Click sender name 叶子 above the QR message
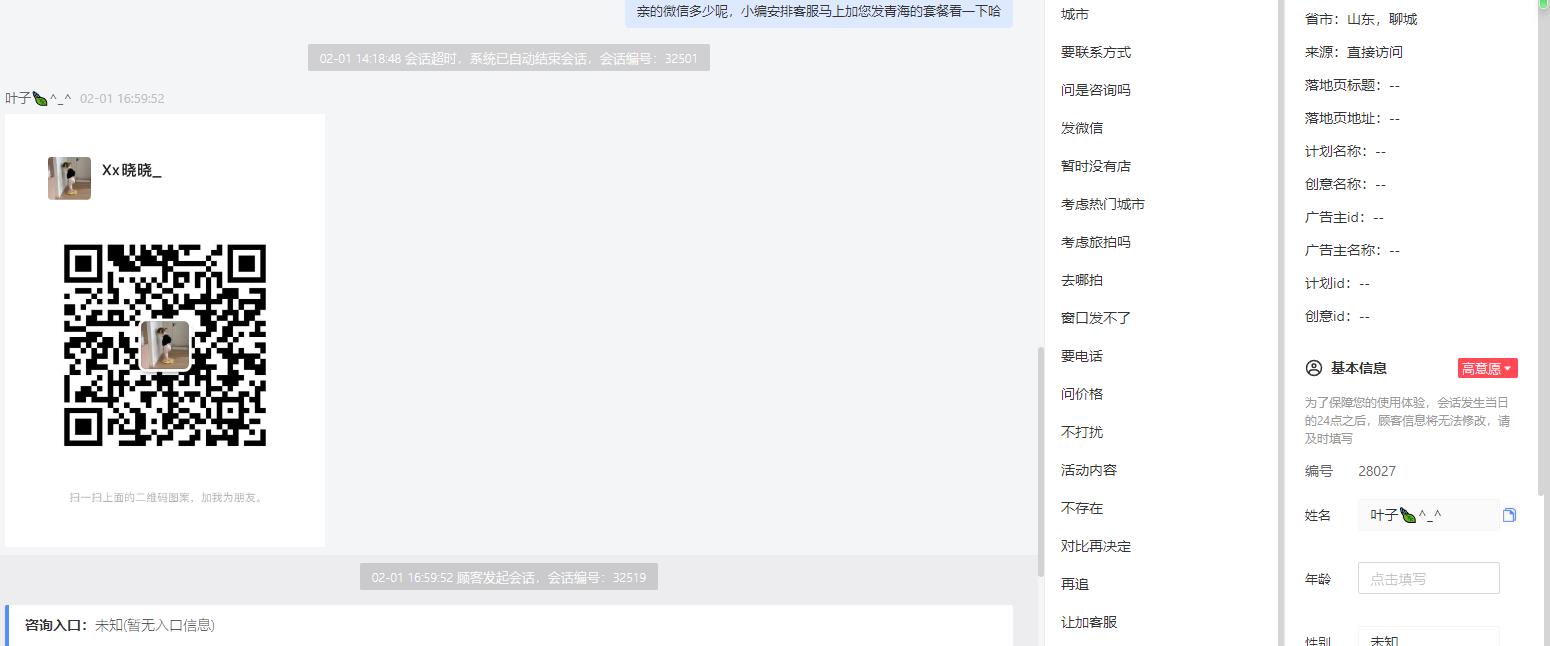Viewport: 1550px width, 646px height. (x=38, y=98)
